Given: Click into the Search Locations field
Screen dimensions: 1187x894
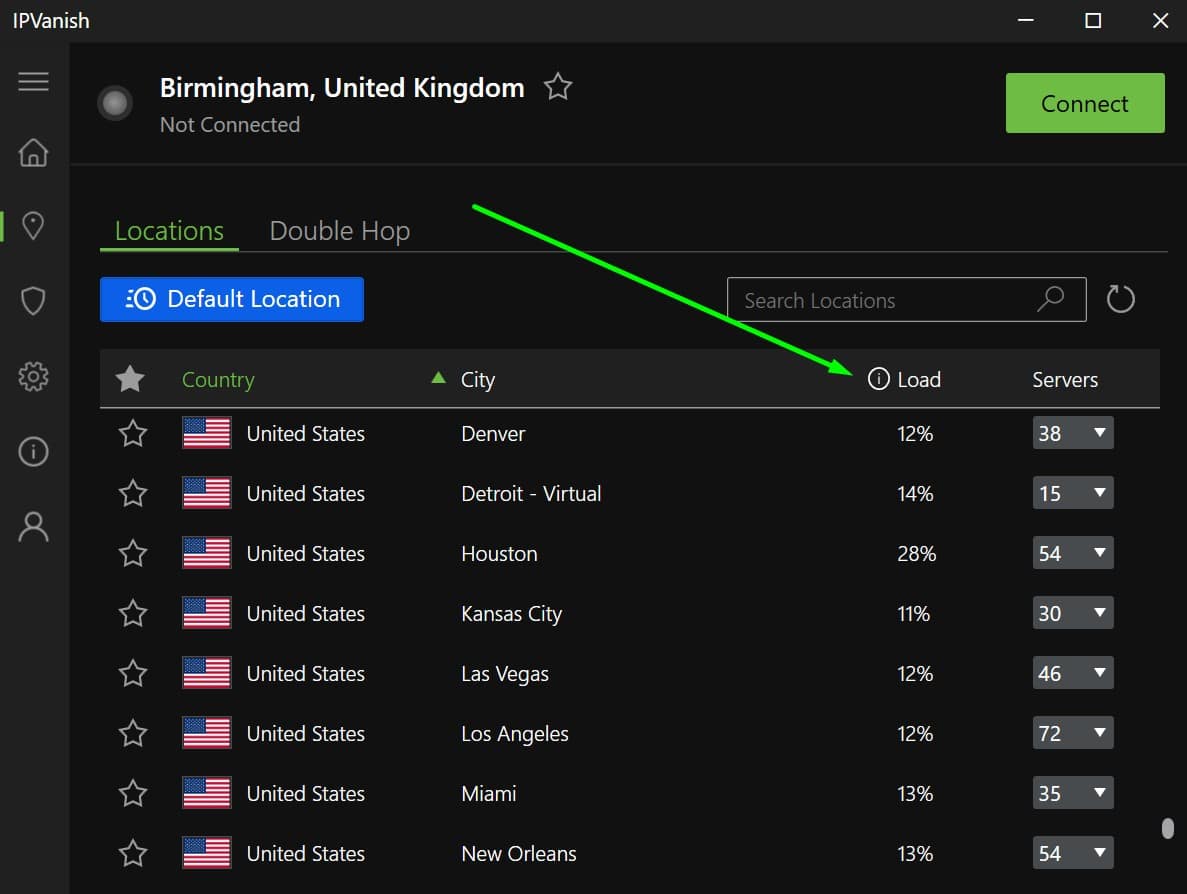Looking at the screenshot, I should coord(906,300).
